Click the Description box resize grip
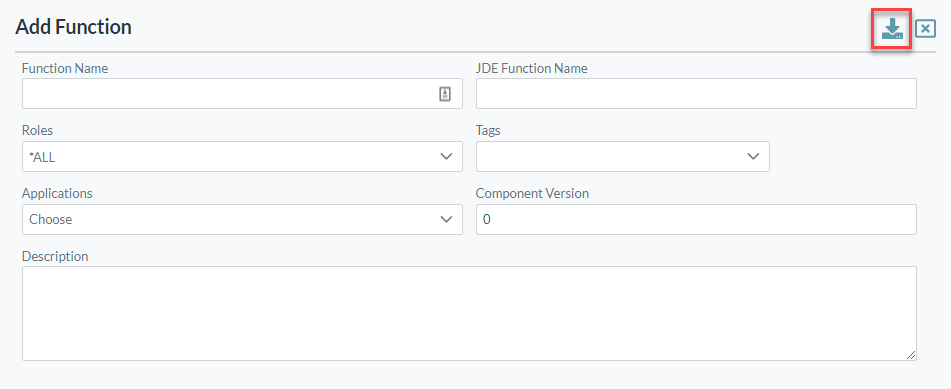The height and width of the screenshot is (389, 951). 911,355
